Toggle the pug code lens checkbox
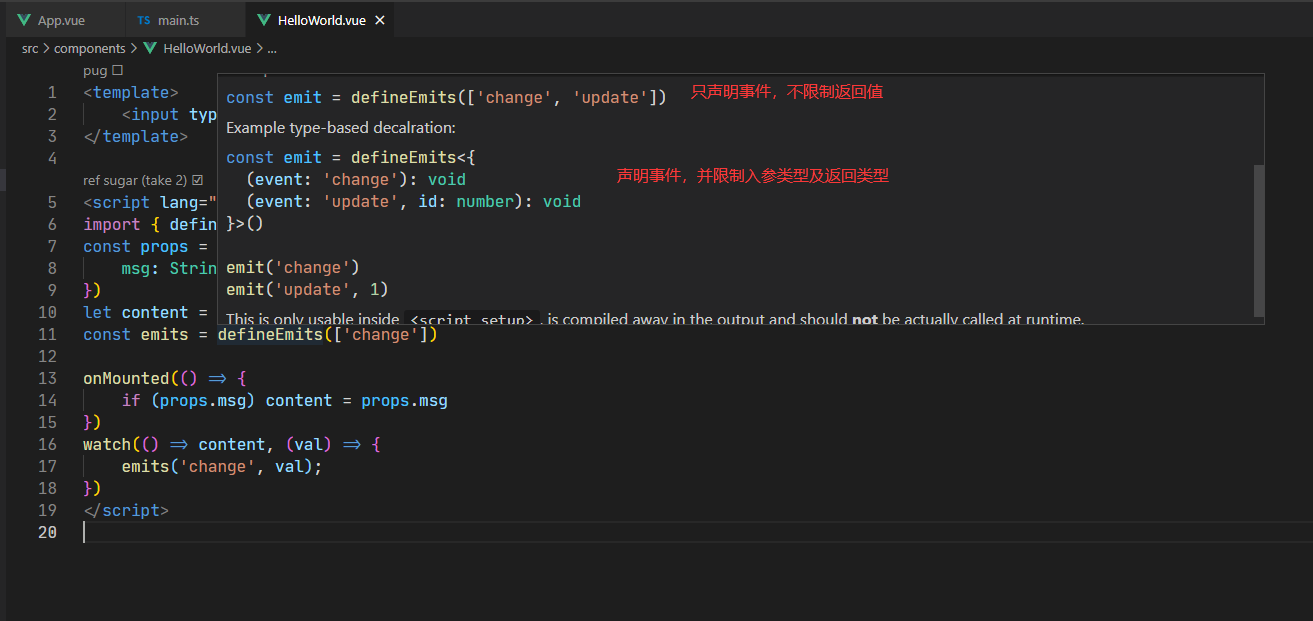This screenshot has width=1313, height=621. pyautogui.click(x=118, y=70)
